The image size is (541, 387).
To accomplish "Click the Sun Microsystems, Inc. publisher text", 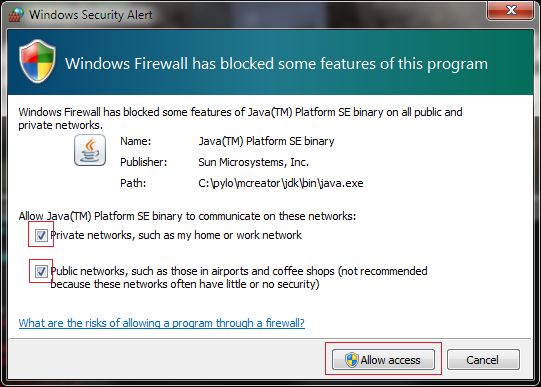I will coord(253,162).
